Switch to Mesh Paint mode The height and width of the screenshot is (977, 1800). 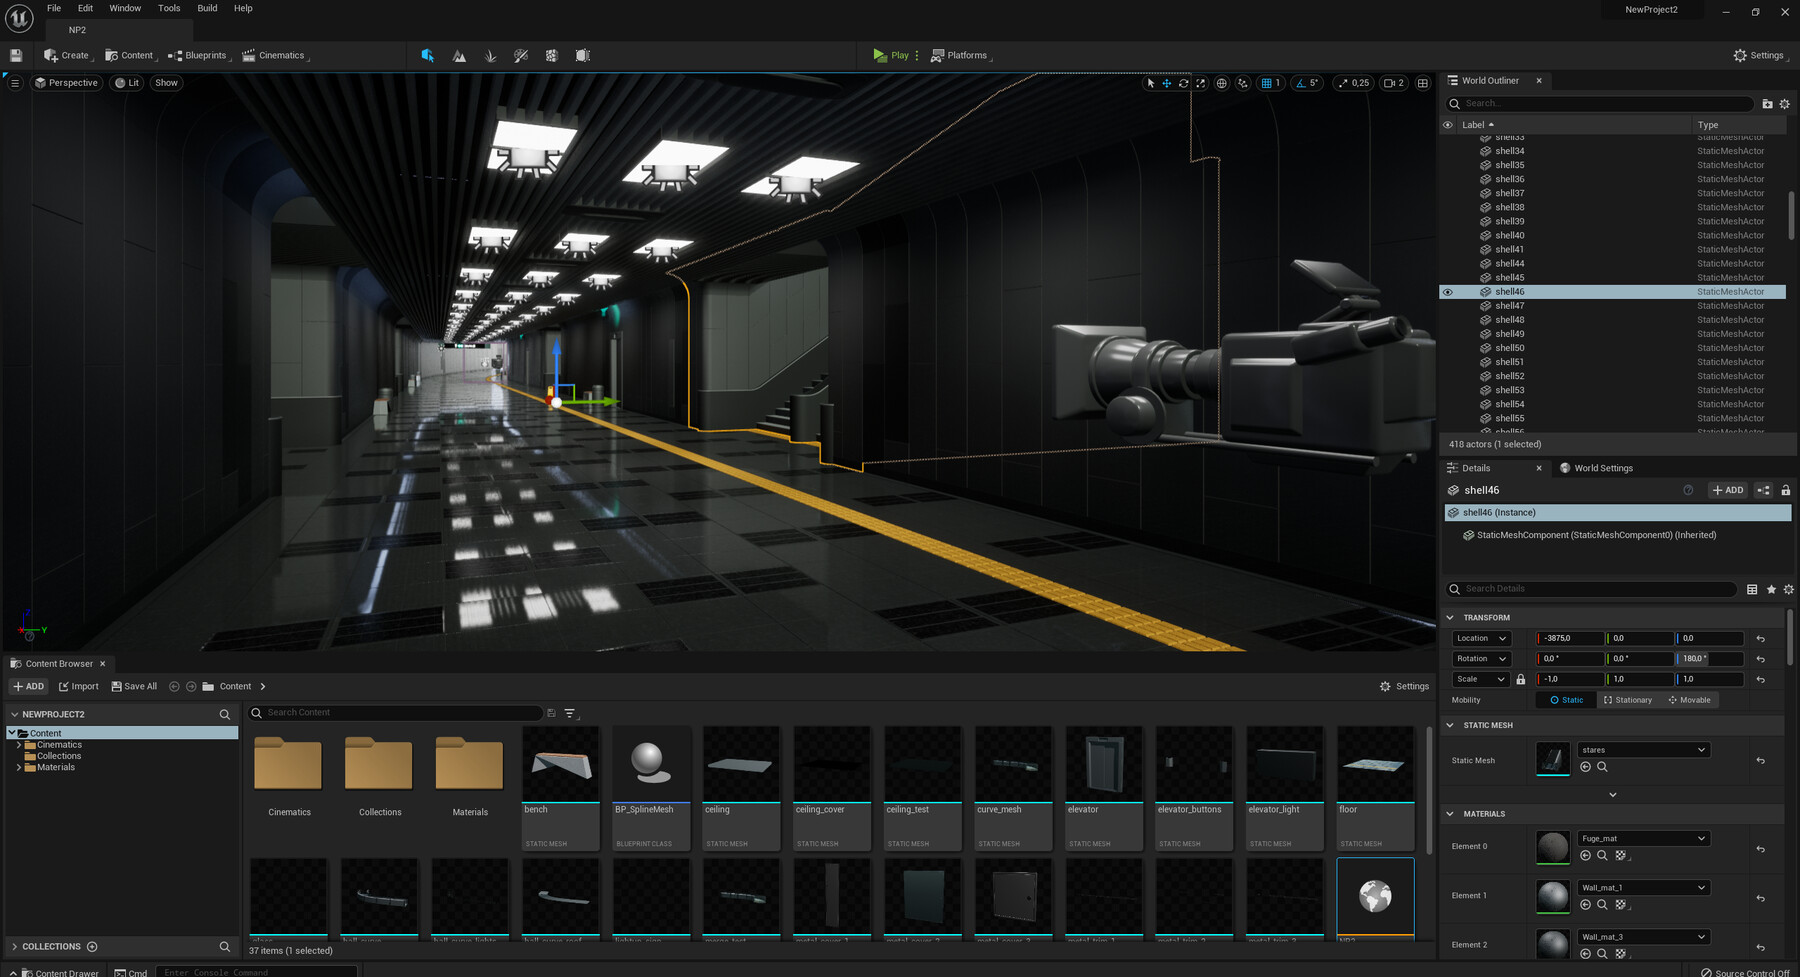tap(520, 56)
